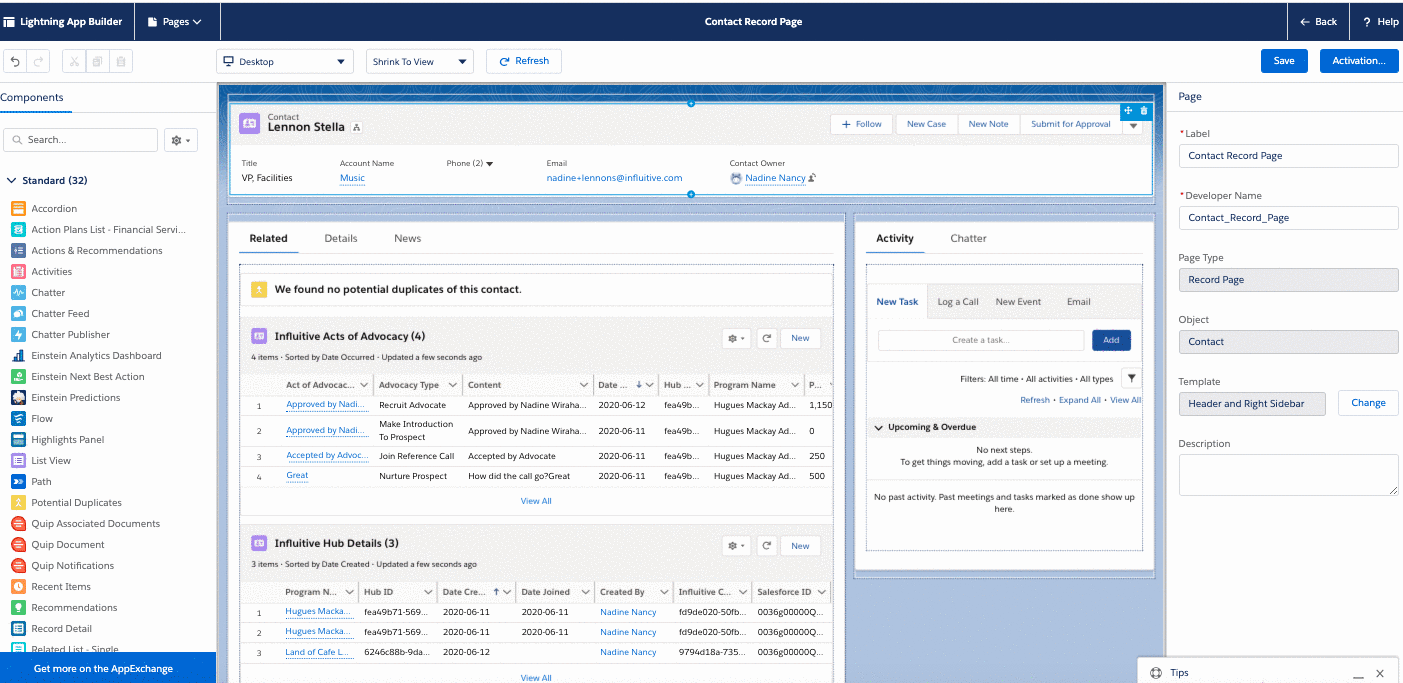
Task: Click the filter funnel icon in Activity
Action: click(1130, 378)
